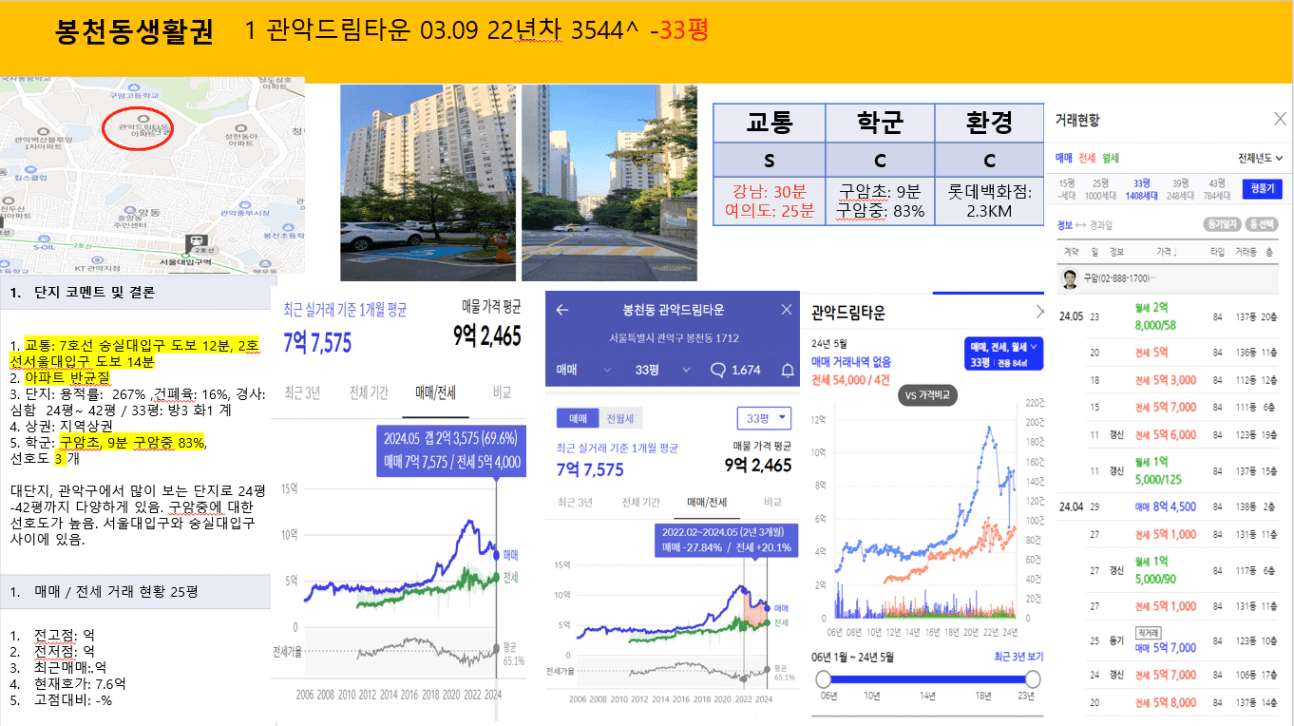
Task: Choose the 33평 1408세대 size tab
Action: (1140, 189)
